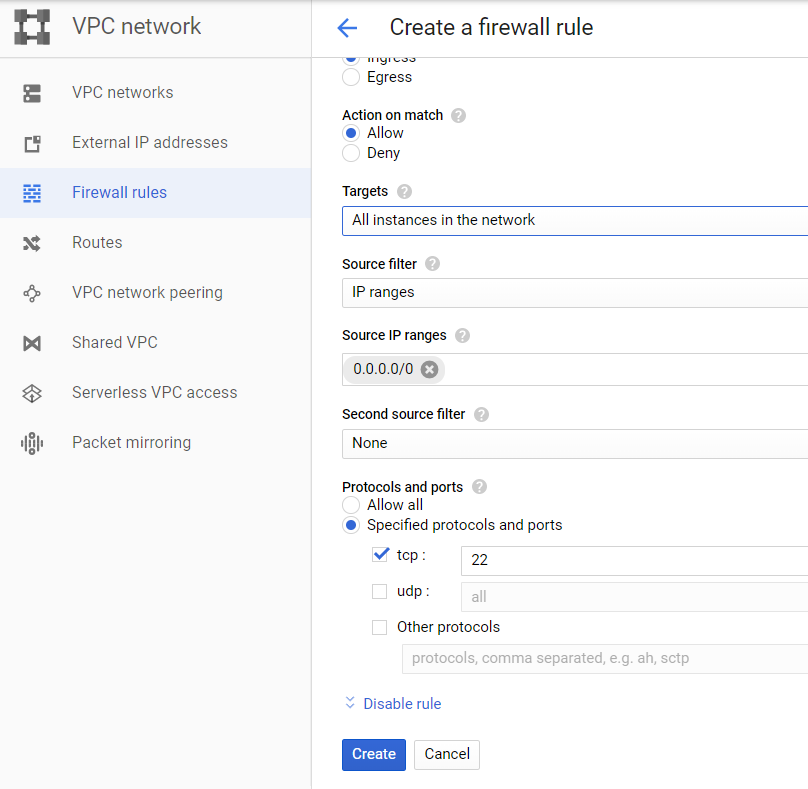The width and height of the screenshot is (808, 789).
Task: Click the VPC networks sidebar icon
Action: 32,93
